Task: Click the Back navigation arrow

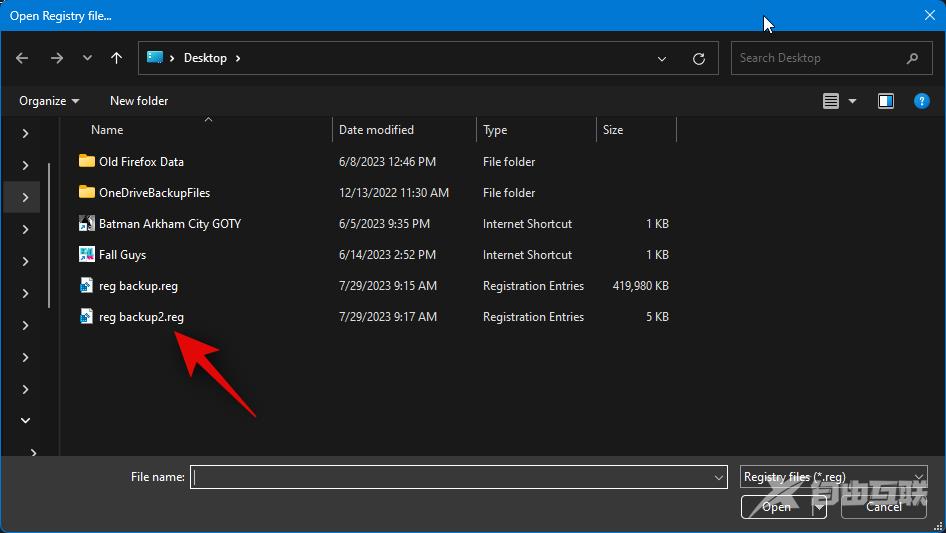Action: coord(22,58)
